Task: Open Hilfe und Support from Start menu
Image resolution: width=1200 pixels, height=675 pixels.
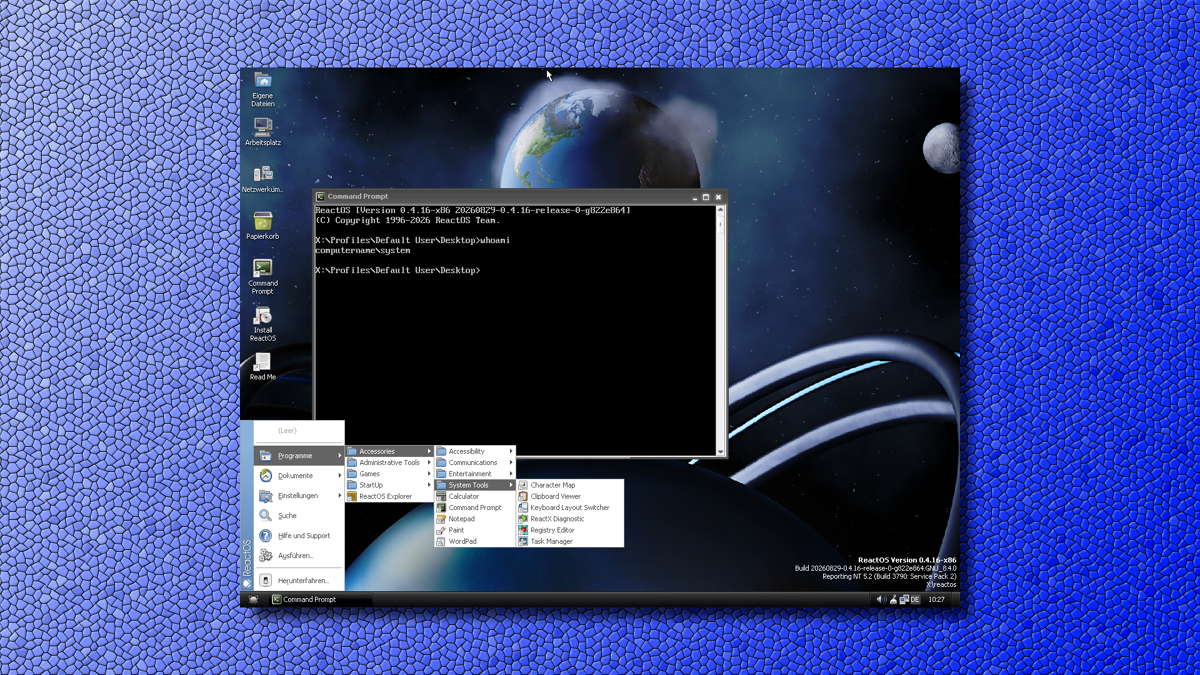Action: [x=299, y=536]
